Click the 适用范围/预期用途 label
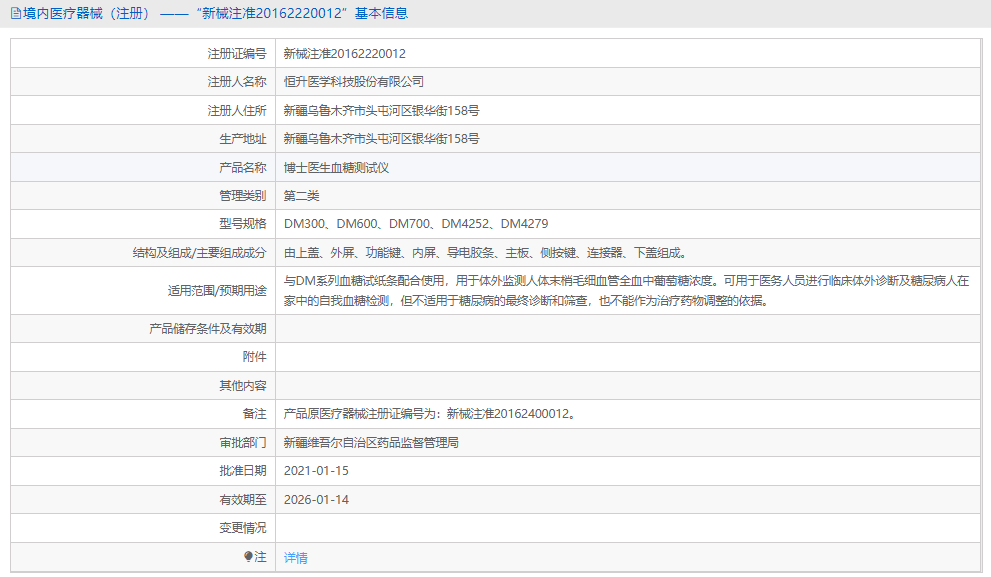 [x=217, y=291]
